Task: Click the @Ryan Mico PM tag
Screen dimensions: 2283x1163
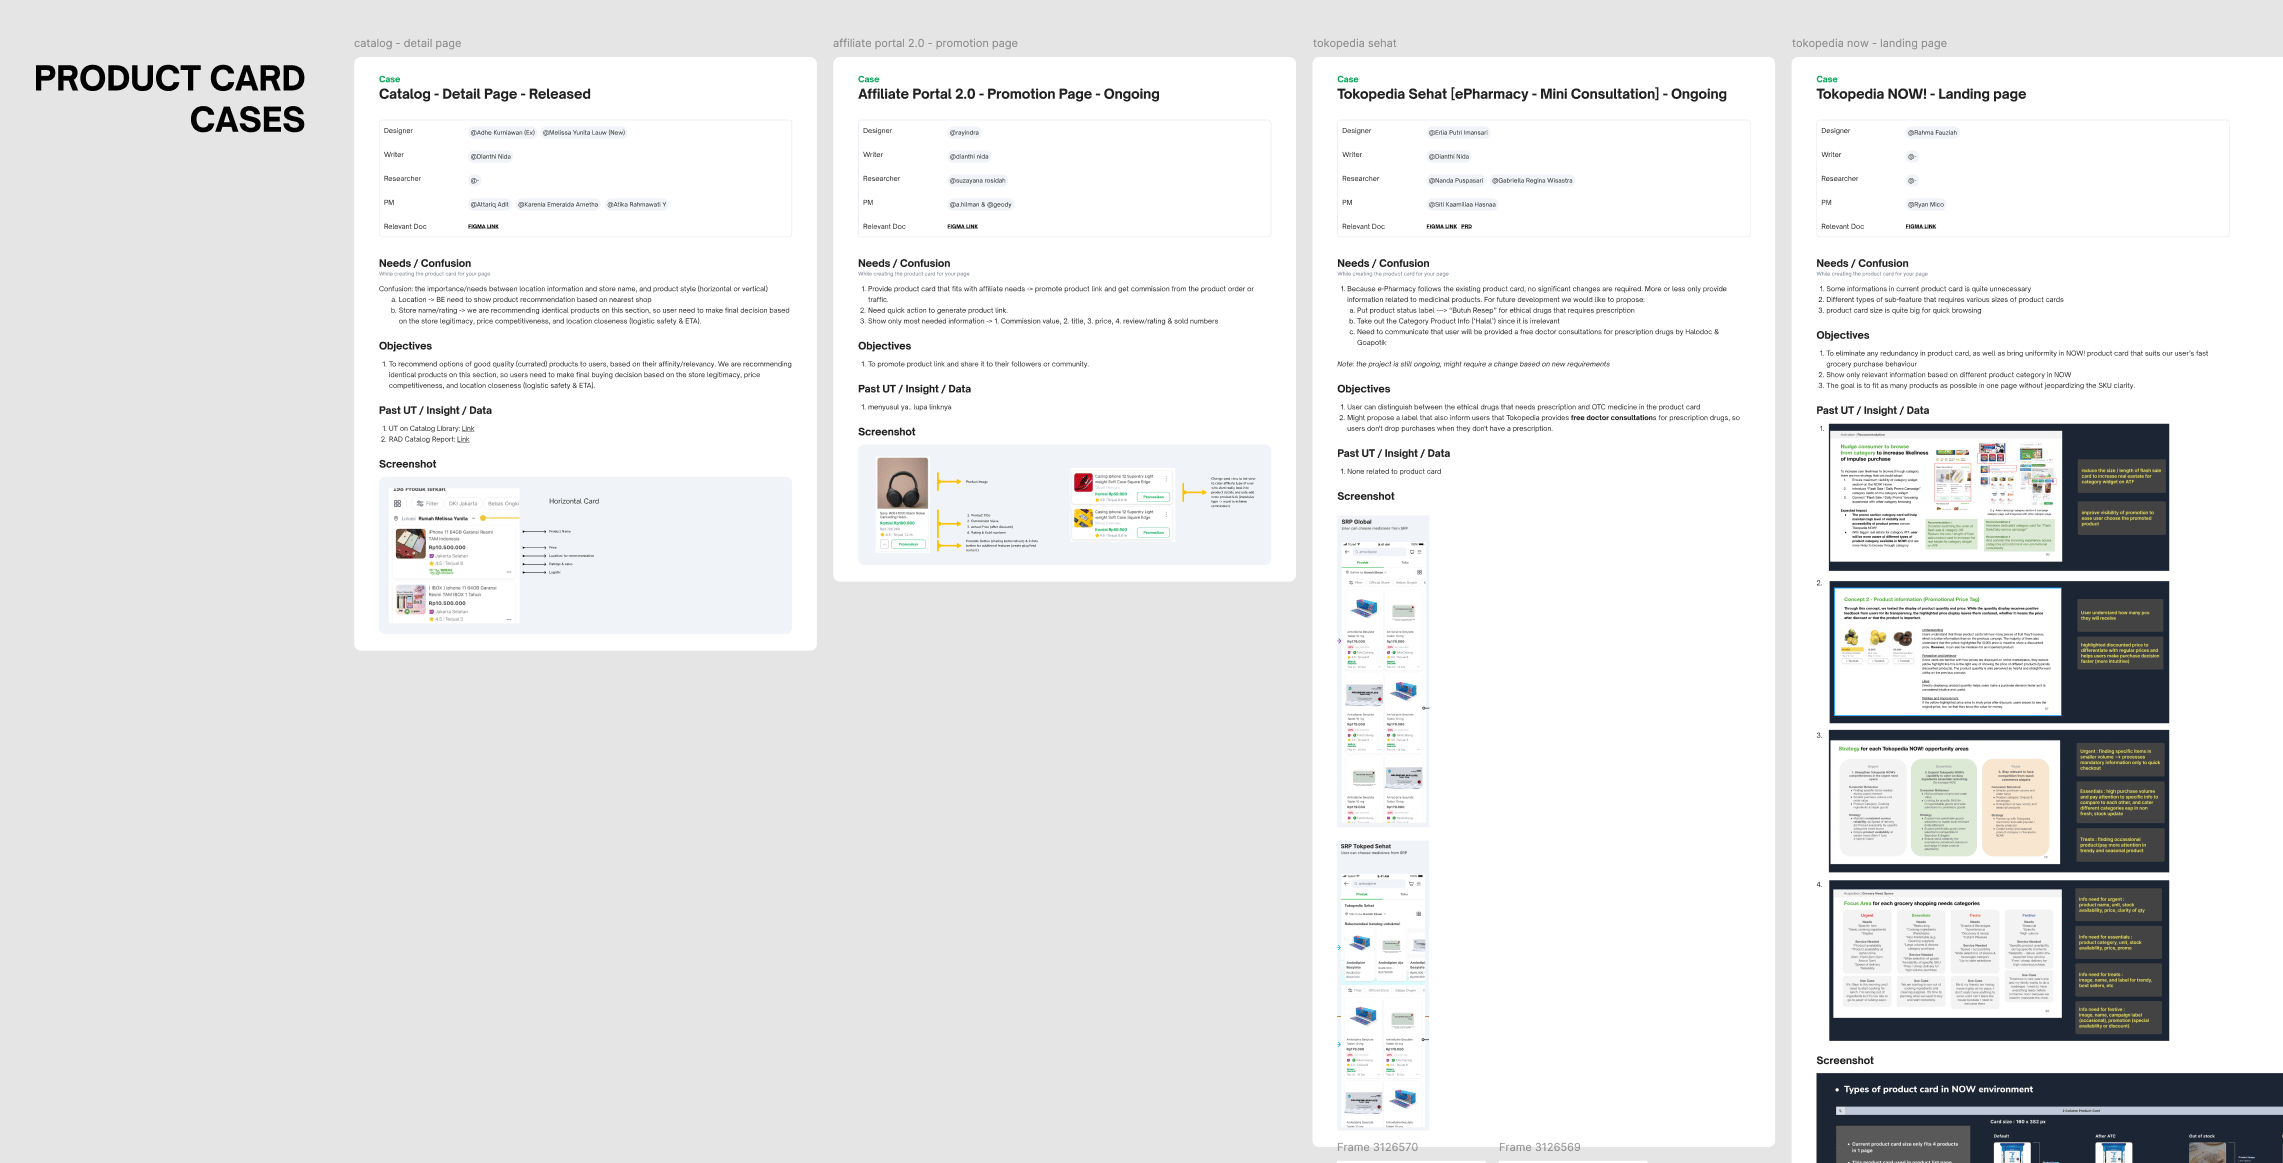Action: [x=1926, y=205]
